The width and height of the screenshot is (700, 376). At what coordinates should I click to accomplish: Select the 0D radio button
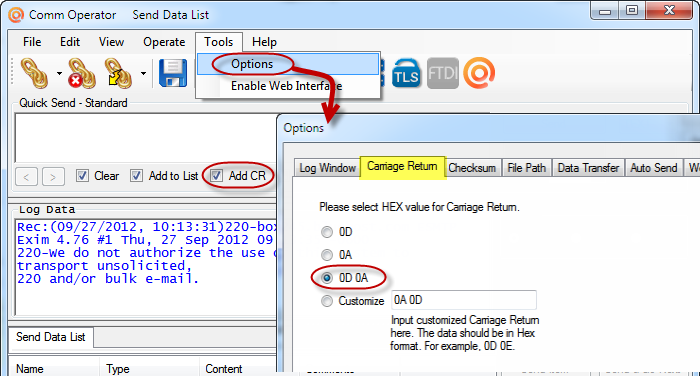327,232
